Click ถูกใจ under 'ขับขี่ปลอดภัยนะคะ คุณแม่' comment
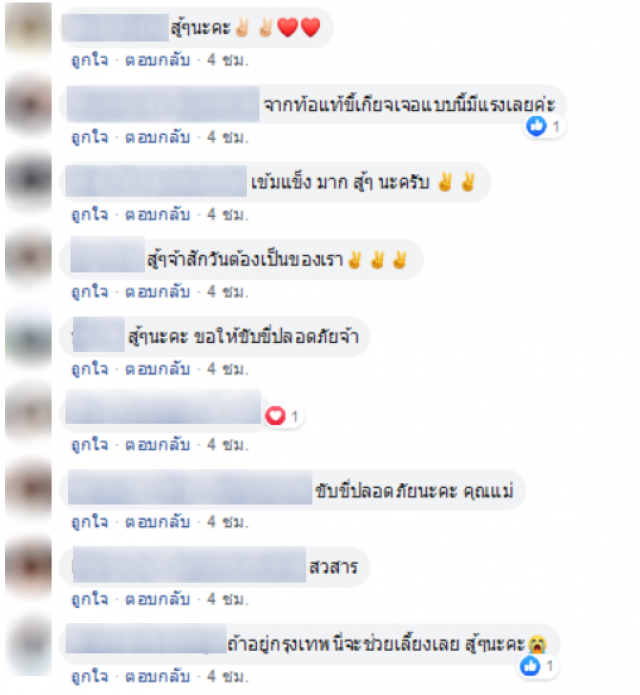 tap(90, 521)
